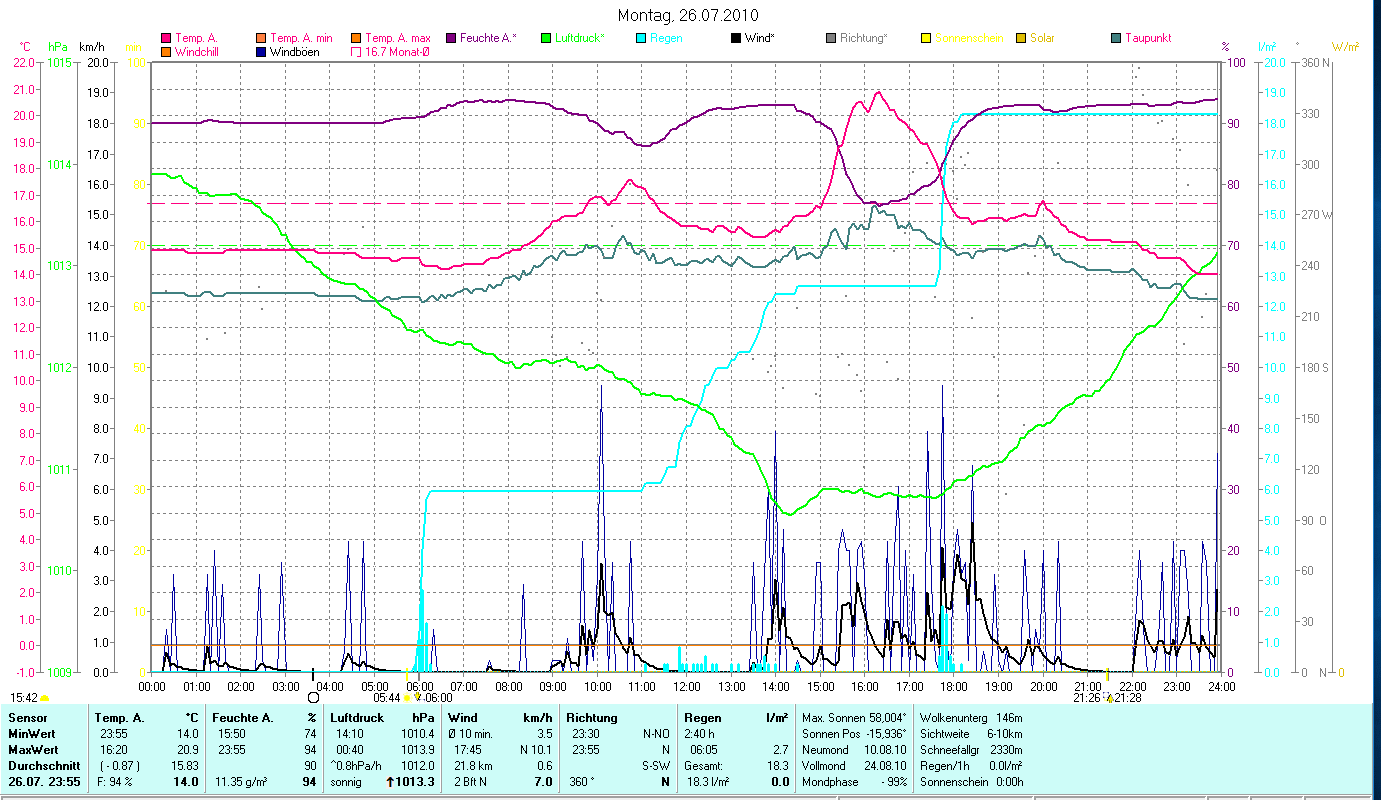Click the Regen column header in the table
This screenshot has width=1381, height=800.
click(x=703, y=718)
